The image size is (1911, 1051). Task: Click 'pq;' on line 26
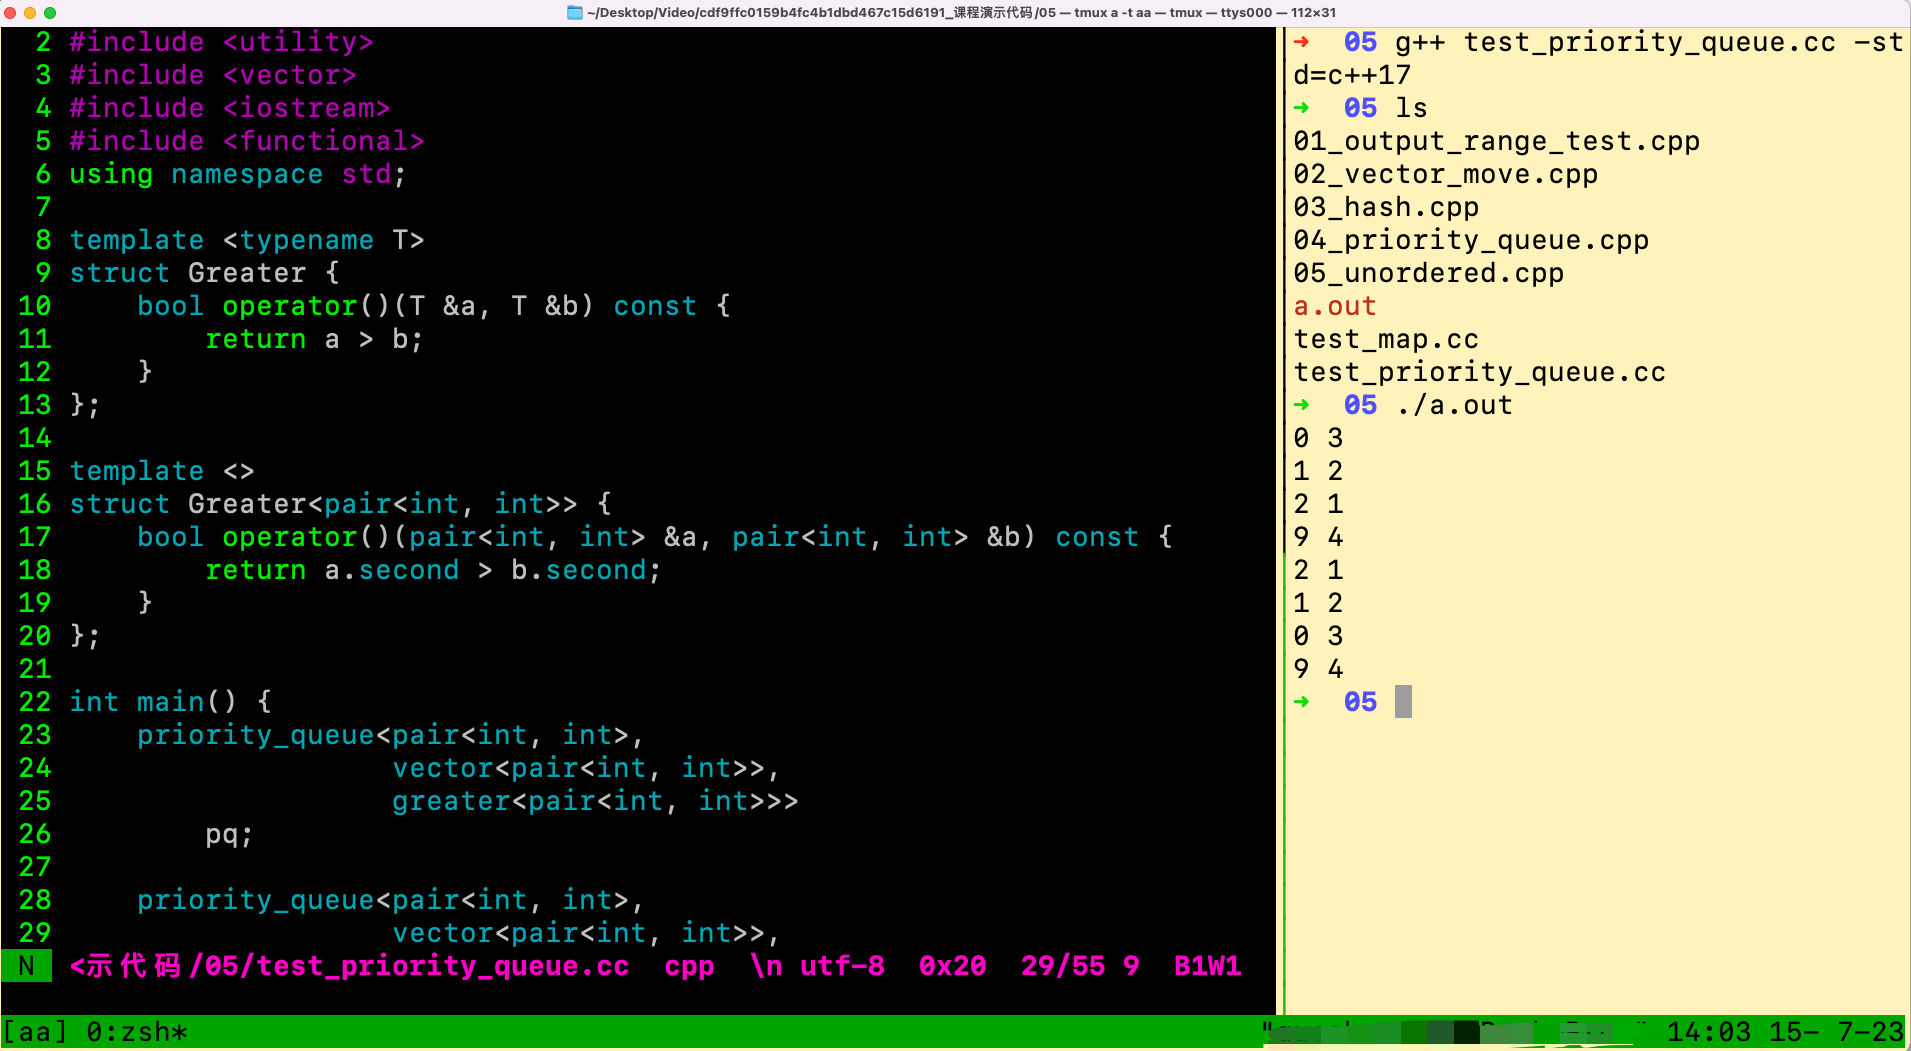pos(229,834)
